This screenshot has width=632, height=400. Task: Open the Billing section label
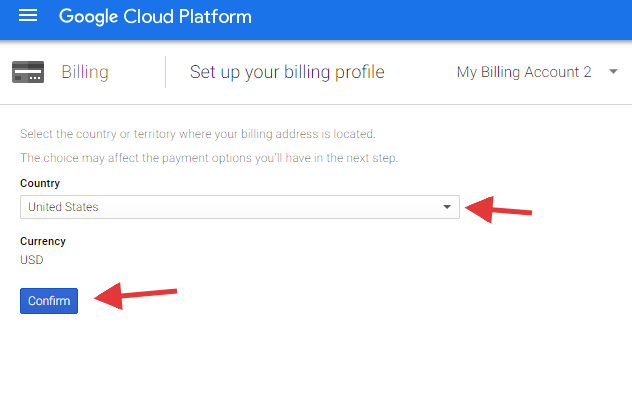[x=85, y=72]
